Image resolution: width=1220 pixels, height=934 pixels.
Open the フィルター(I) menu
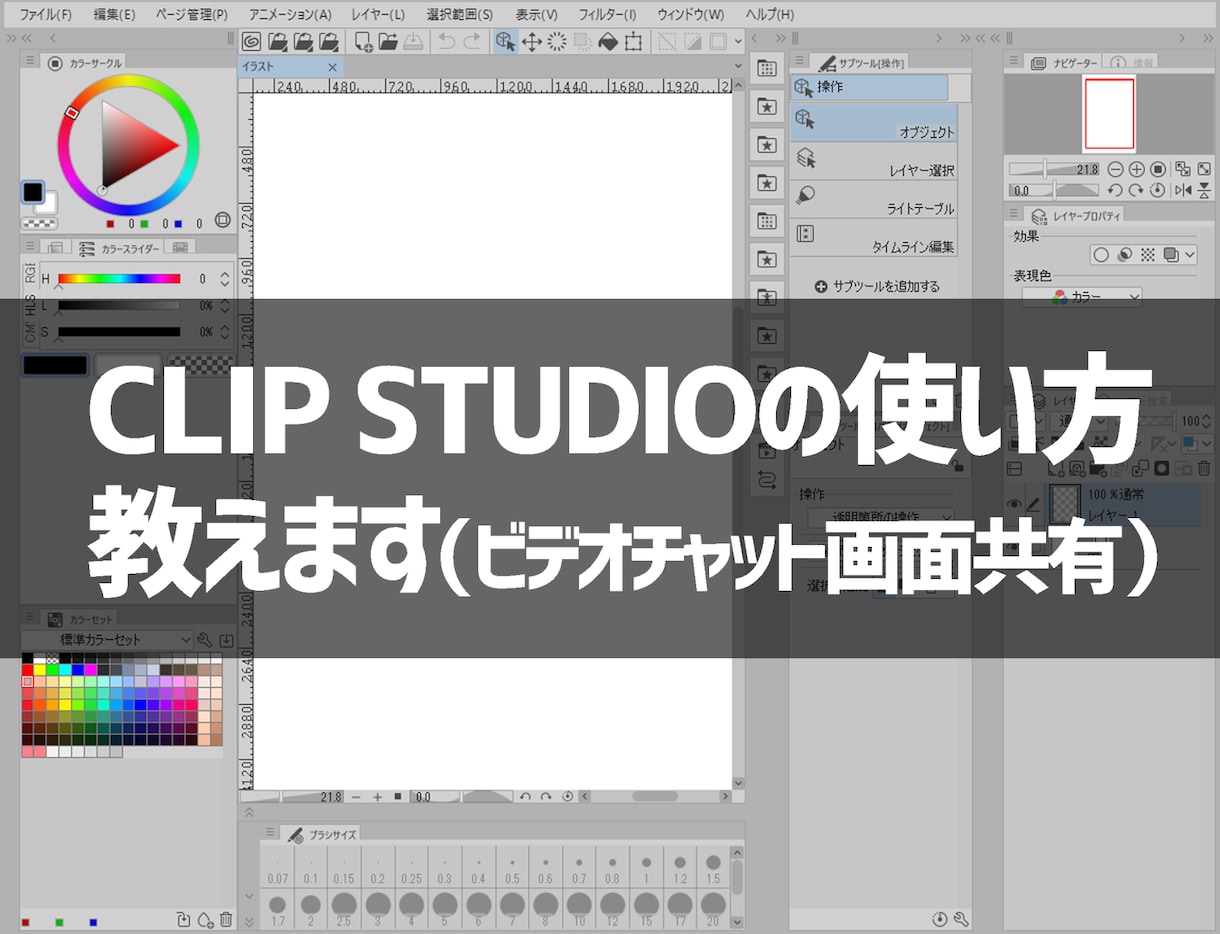(x=608, y=15)
